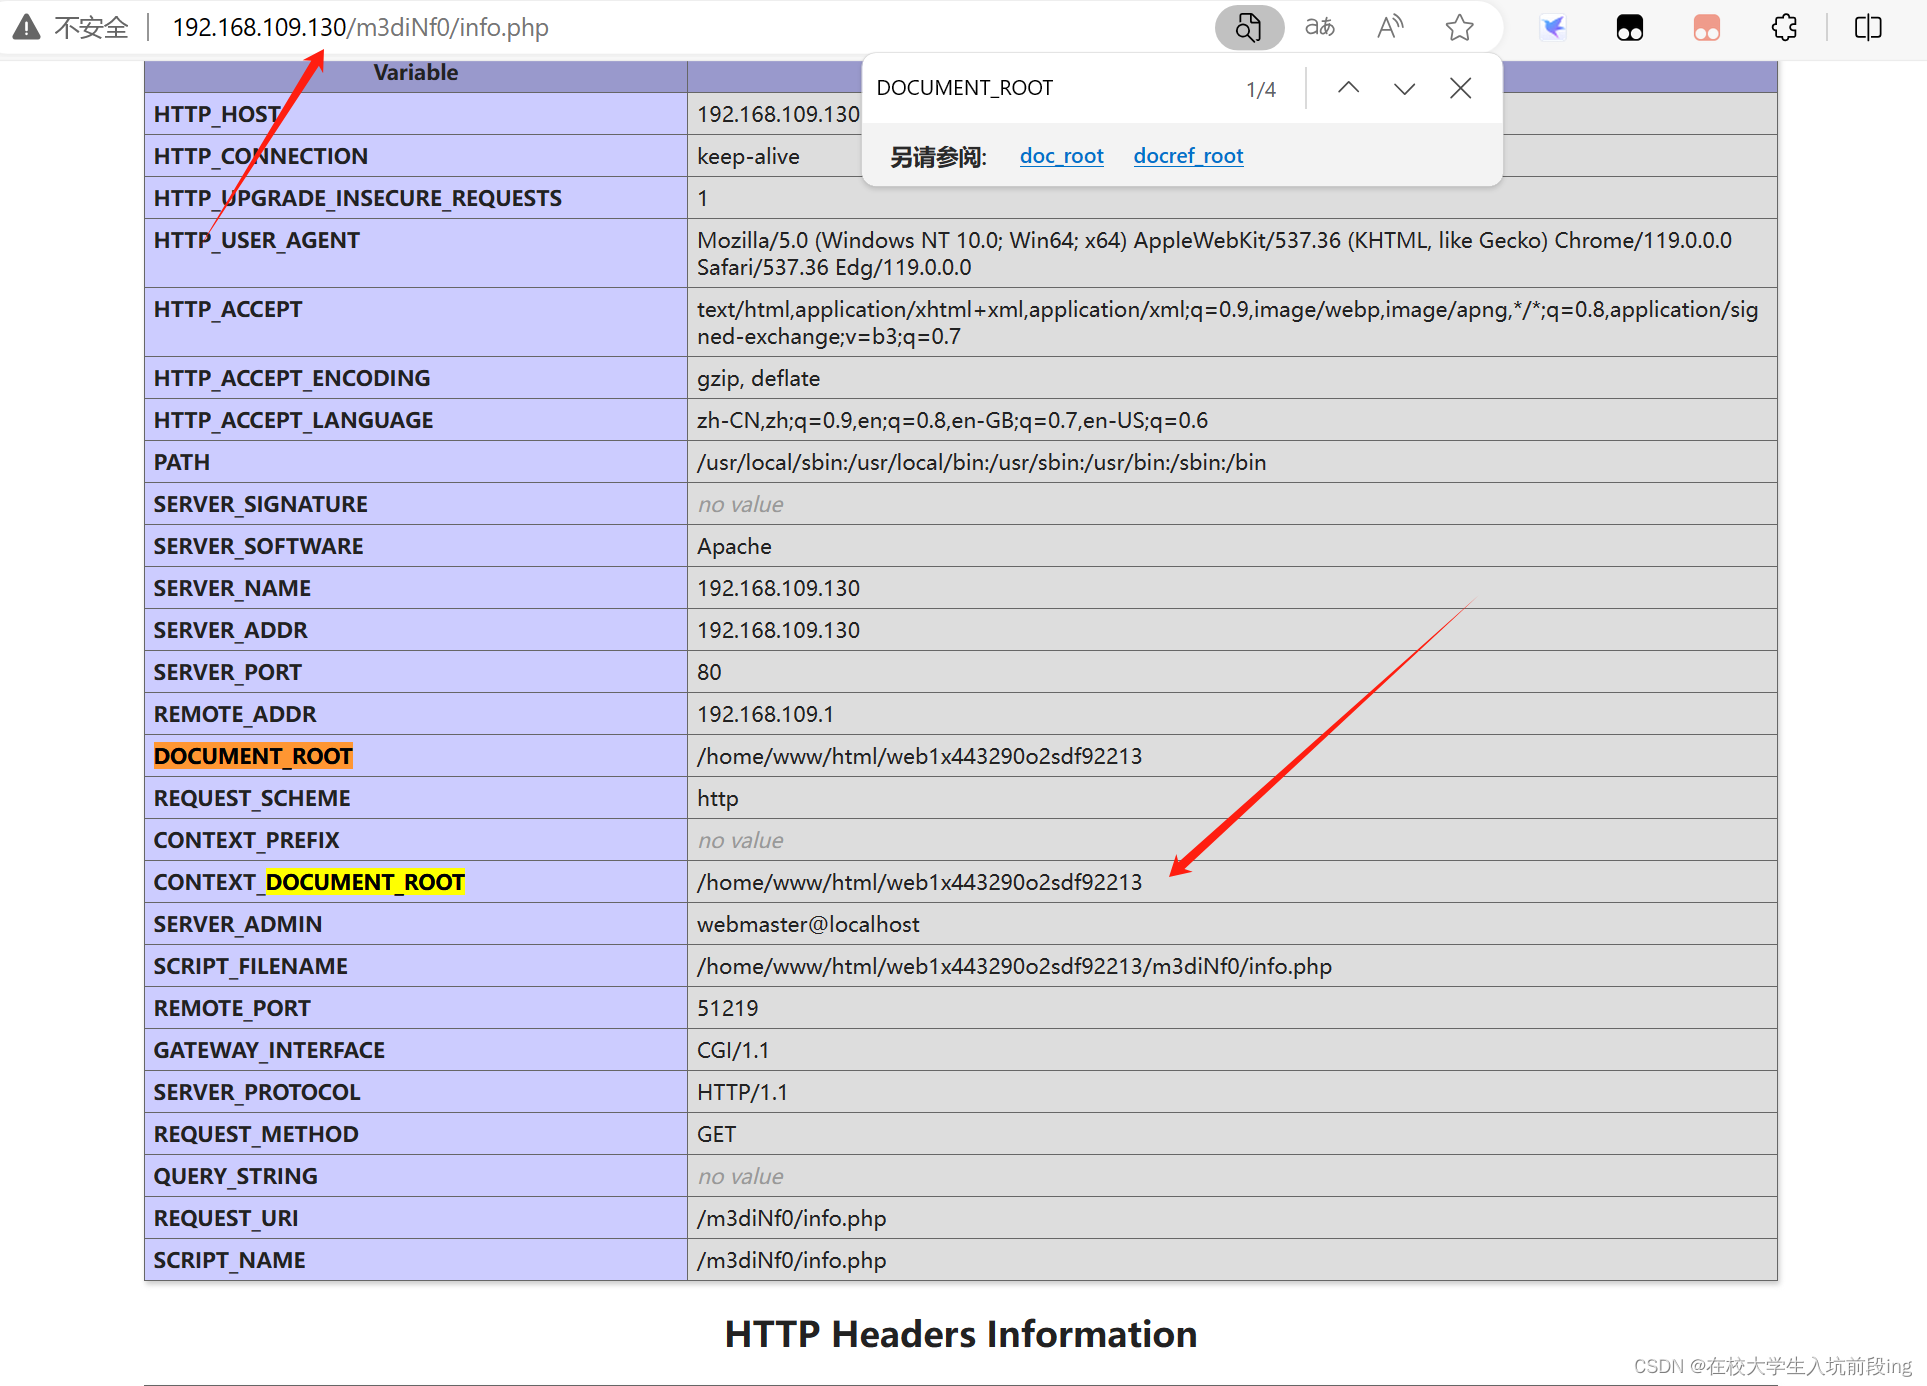The width and height of the screenshot is (1927, 1386).
Task: Open the orange extension icon
Action: tap(1705, 27)
